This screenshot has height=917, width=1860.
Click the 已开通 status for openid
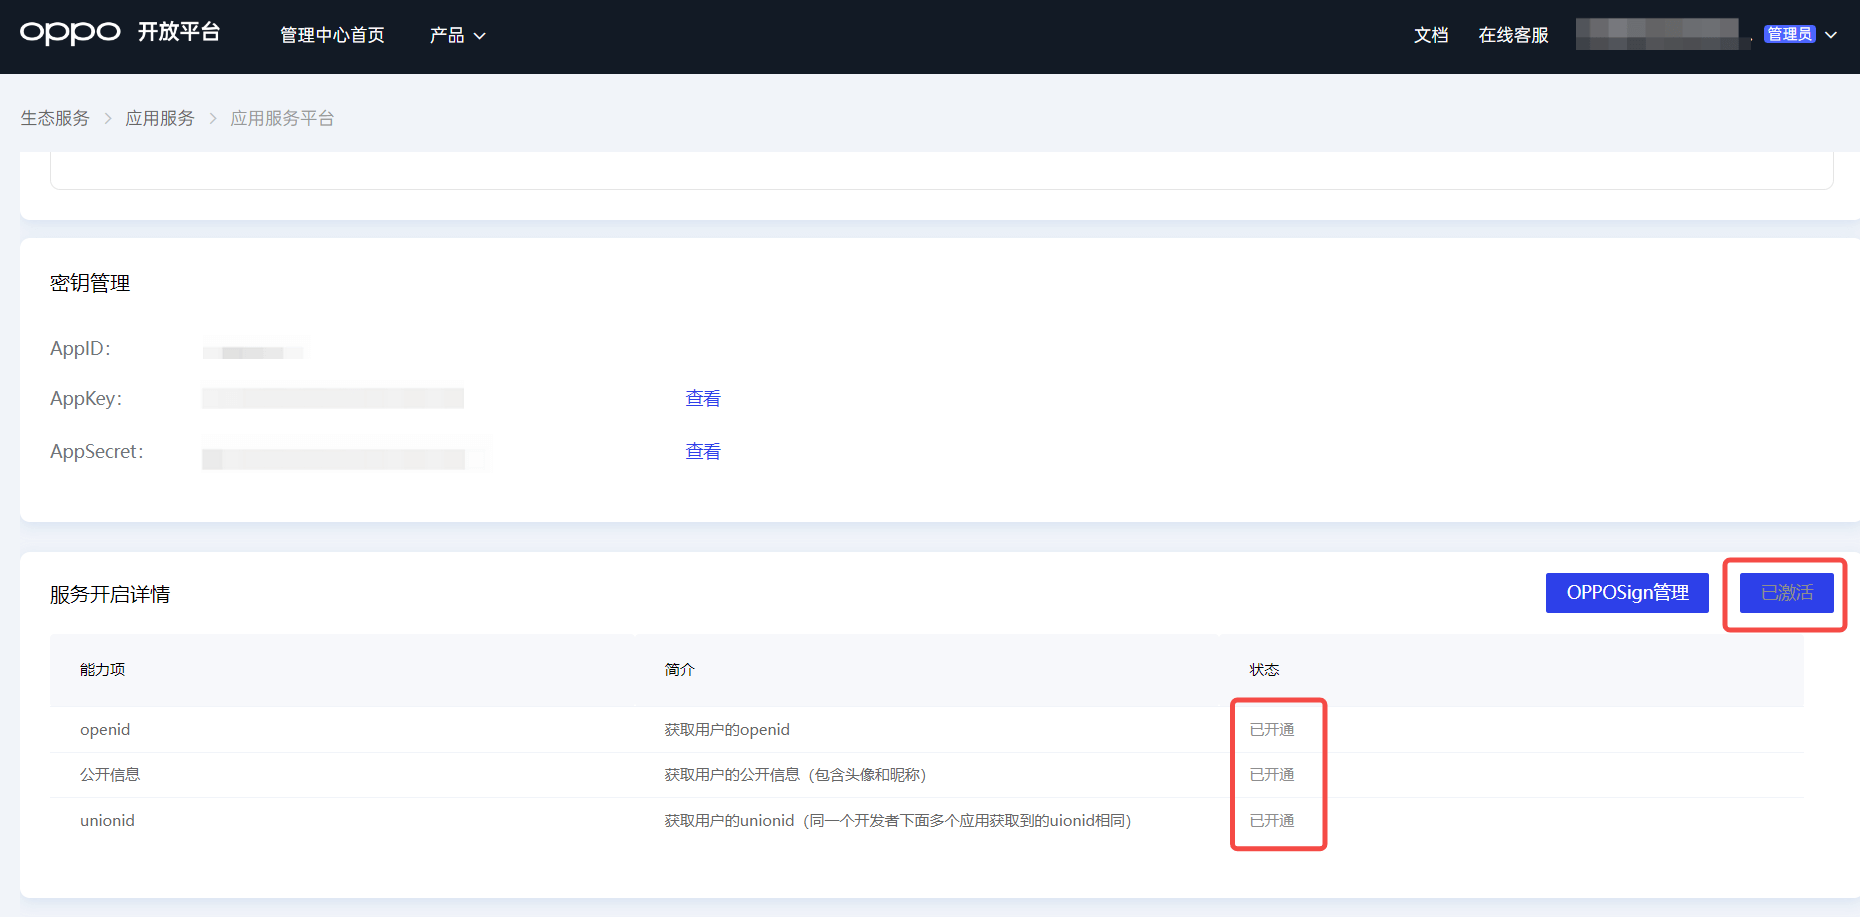1272,730
